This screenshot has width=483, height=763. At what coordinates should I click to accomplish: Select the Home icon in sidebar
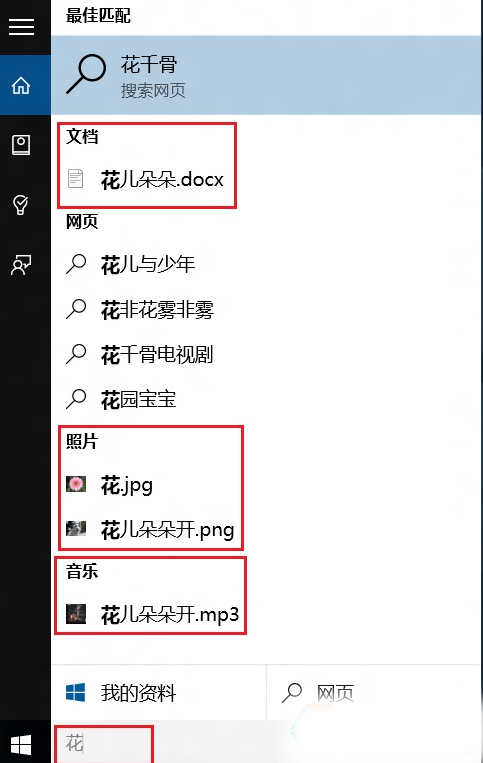[21, 86]
